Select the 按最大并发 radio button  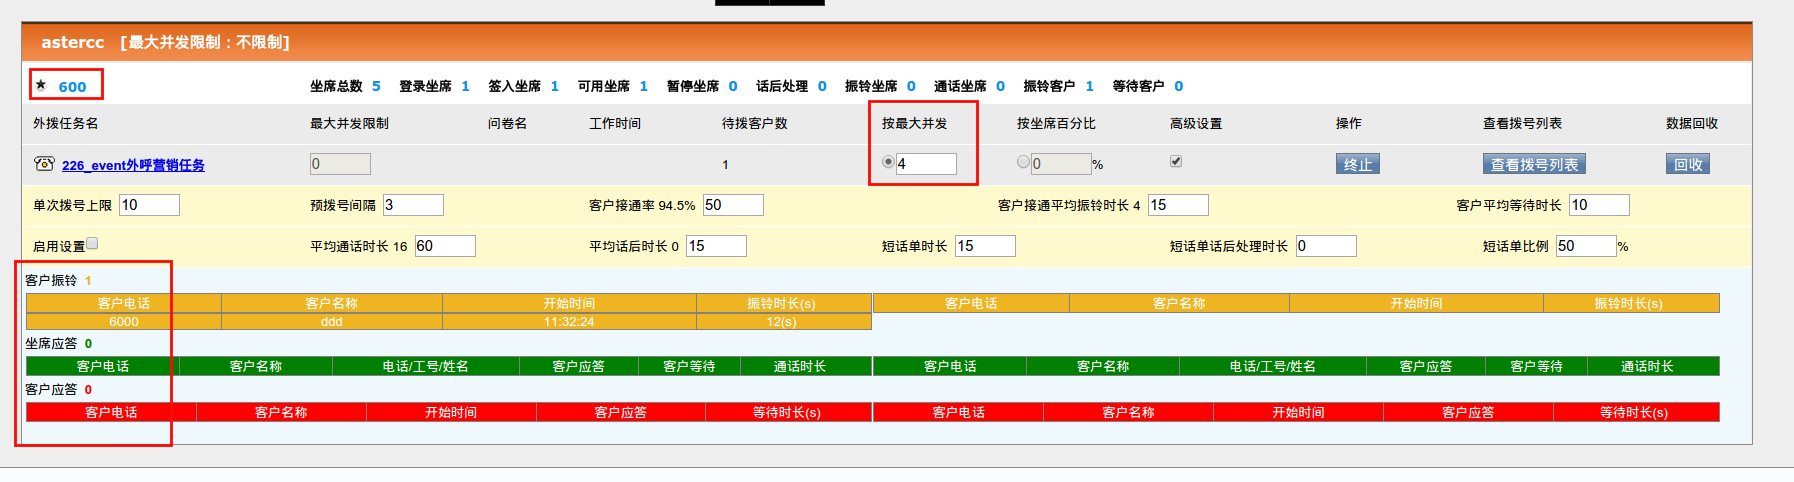[x=888, y=162]
